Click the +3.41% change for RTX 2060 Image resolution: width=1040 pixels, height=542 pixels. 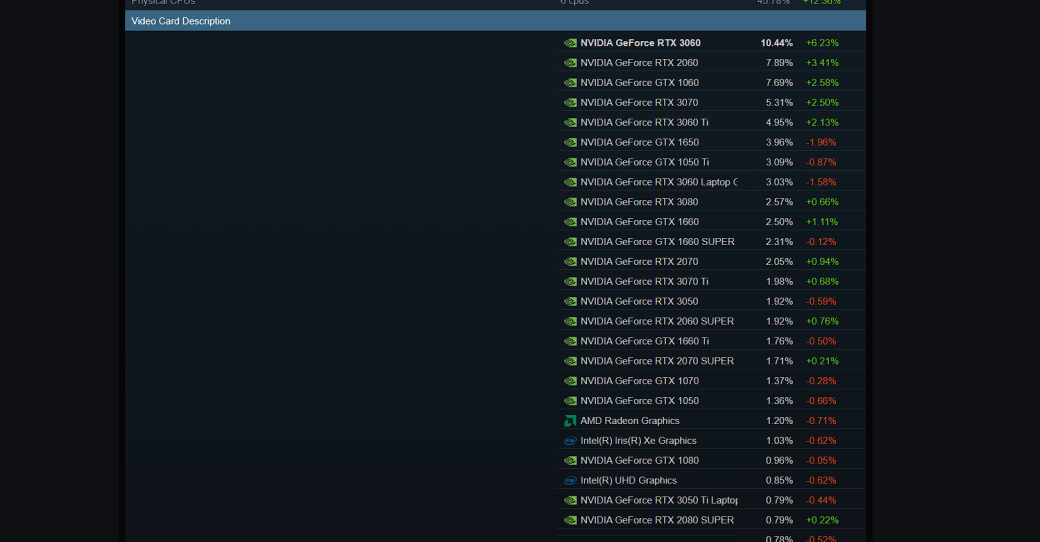point(822,62)
